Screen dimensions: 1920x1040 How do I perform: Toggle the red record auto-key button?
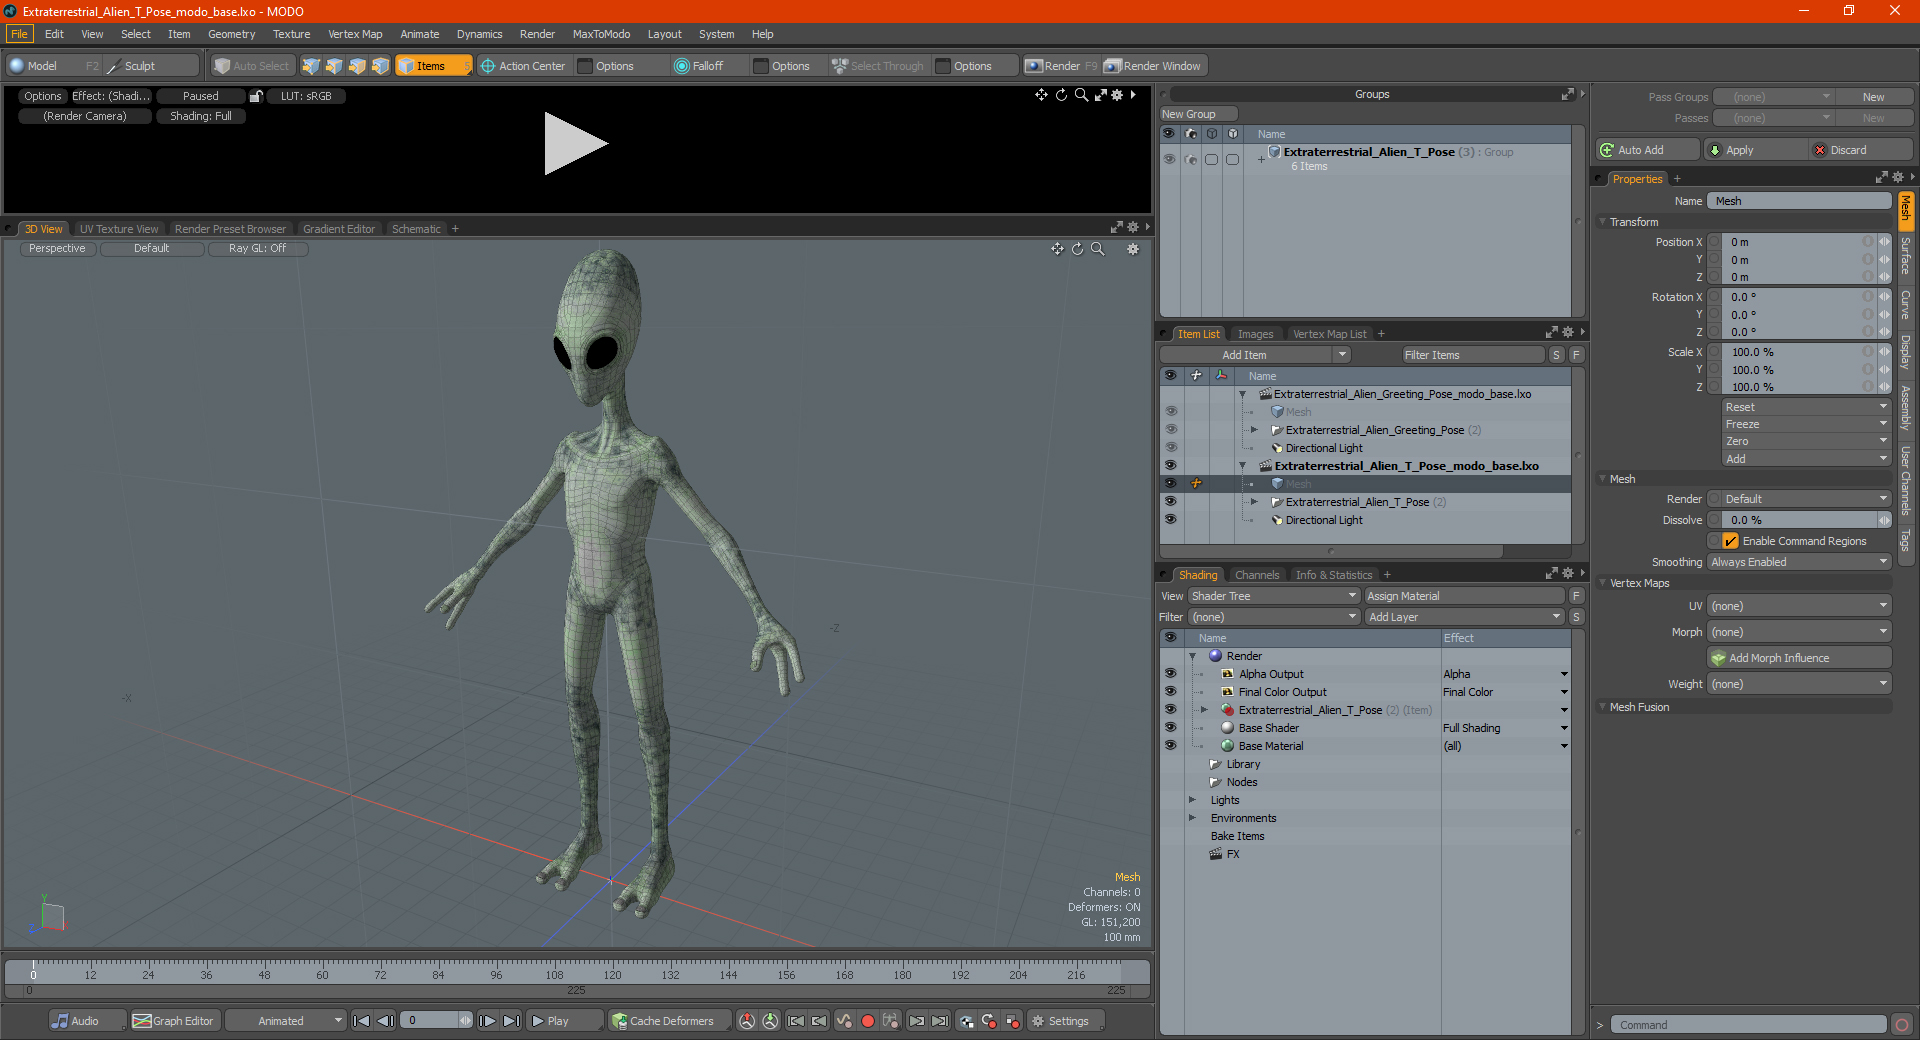868,1021
